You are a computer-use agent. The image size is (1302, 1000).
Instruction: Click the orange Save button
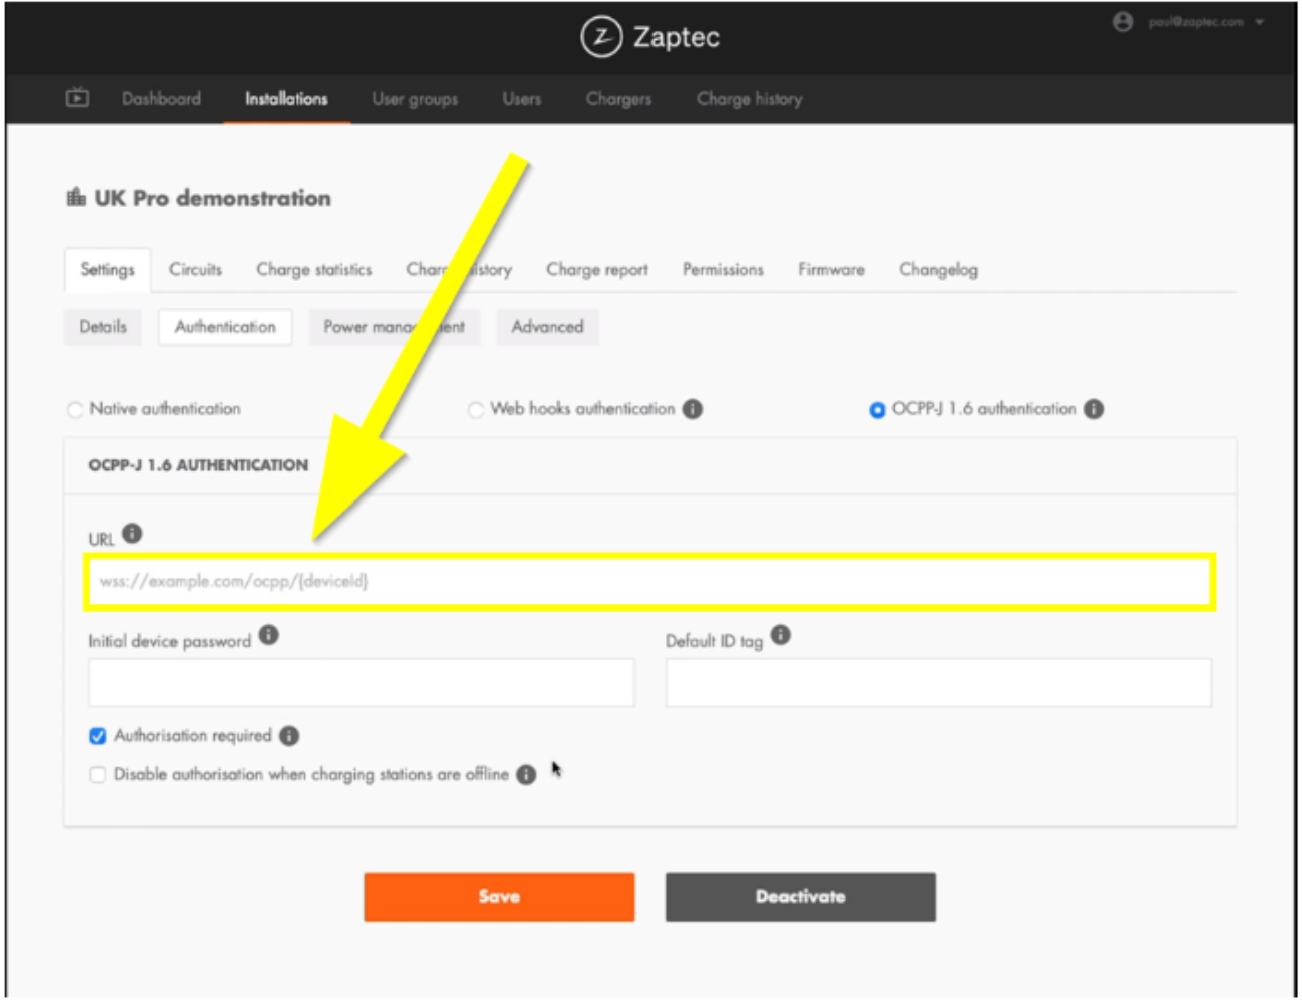(499, 897)
